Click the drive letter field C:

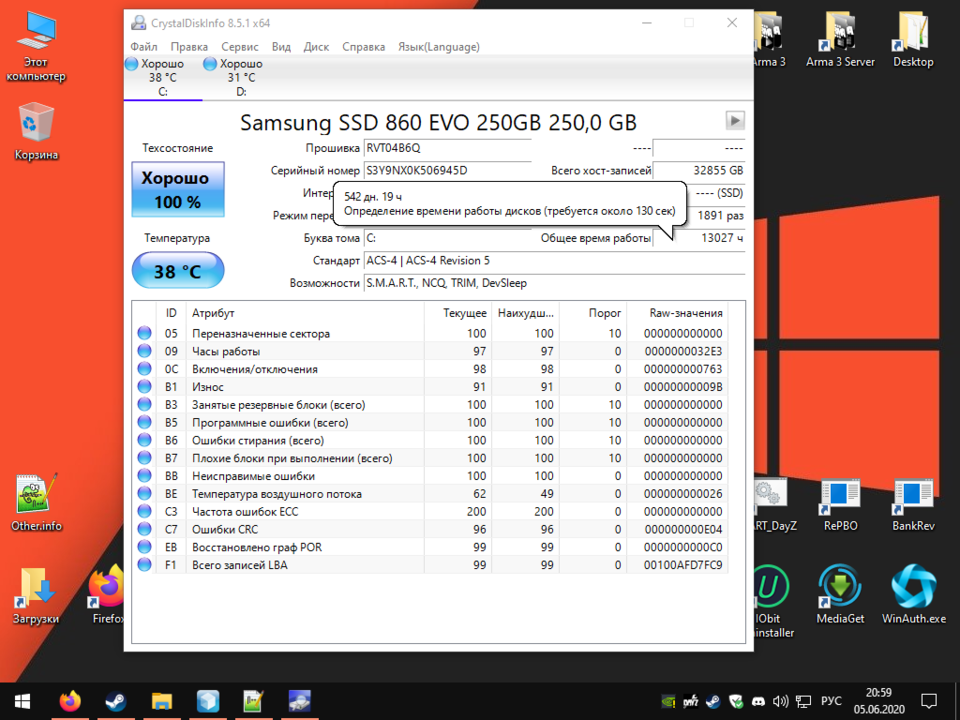coord(448,238)
